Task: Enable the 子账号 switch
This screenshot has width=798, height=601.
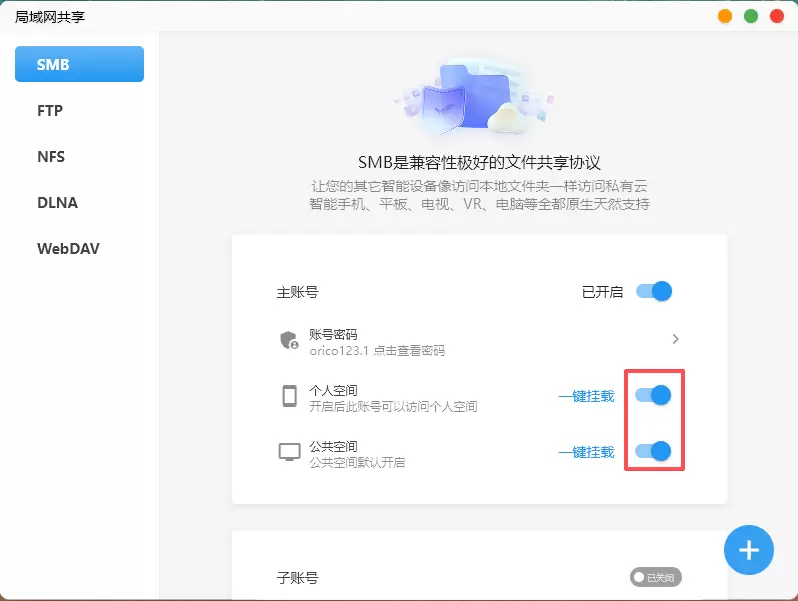Action: coord(656,577)
